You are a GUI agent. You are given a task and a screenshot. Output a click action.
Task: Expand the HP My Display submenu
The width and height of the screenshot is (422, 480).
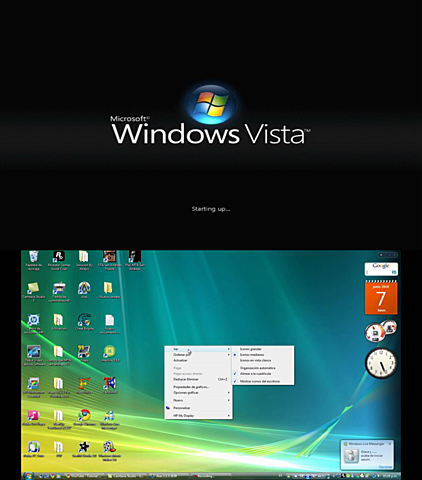point(198,416)
